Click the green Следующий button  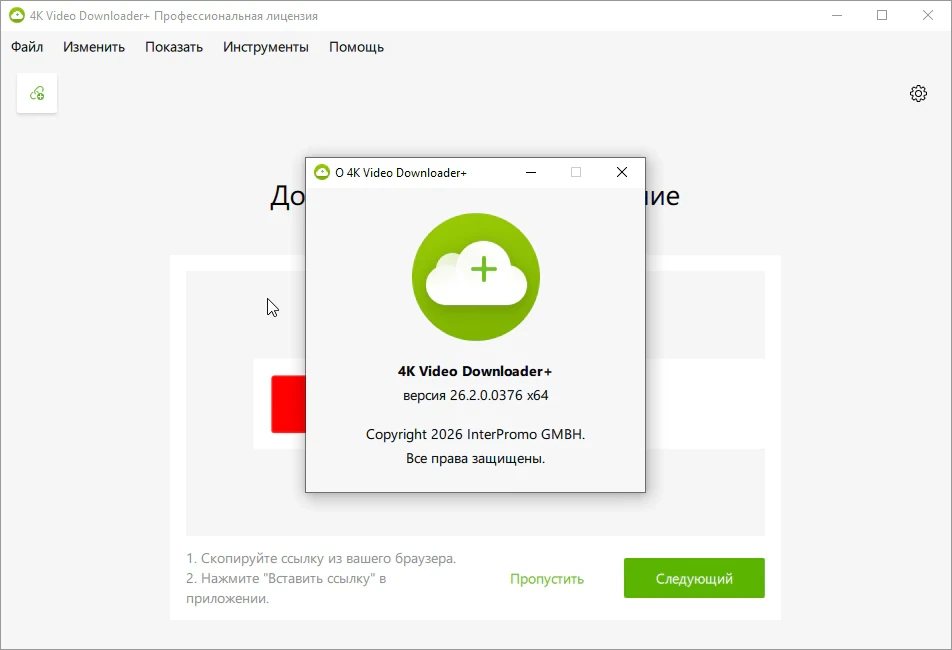coord(694,578)
